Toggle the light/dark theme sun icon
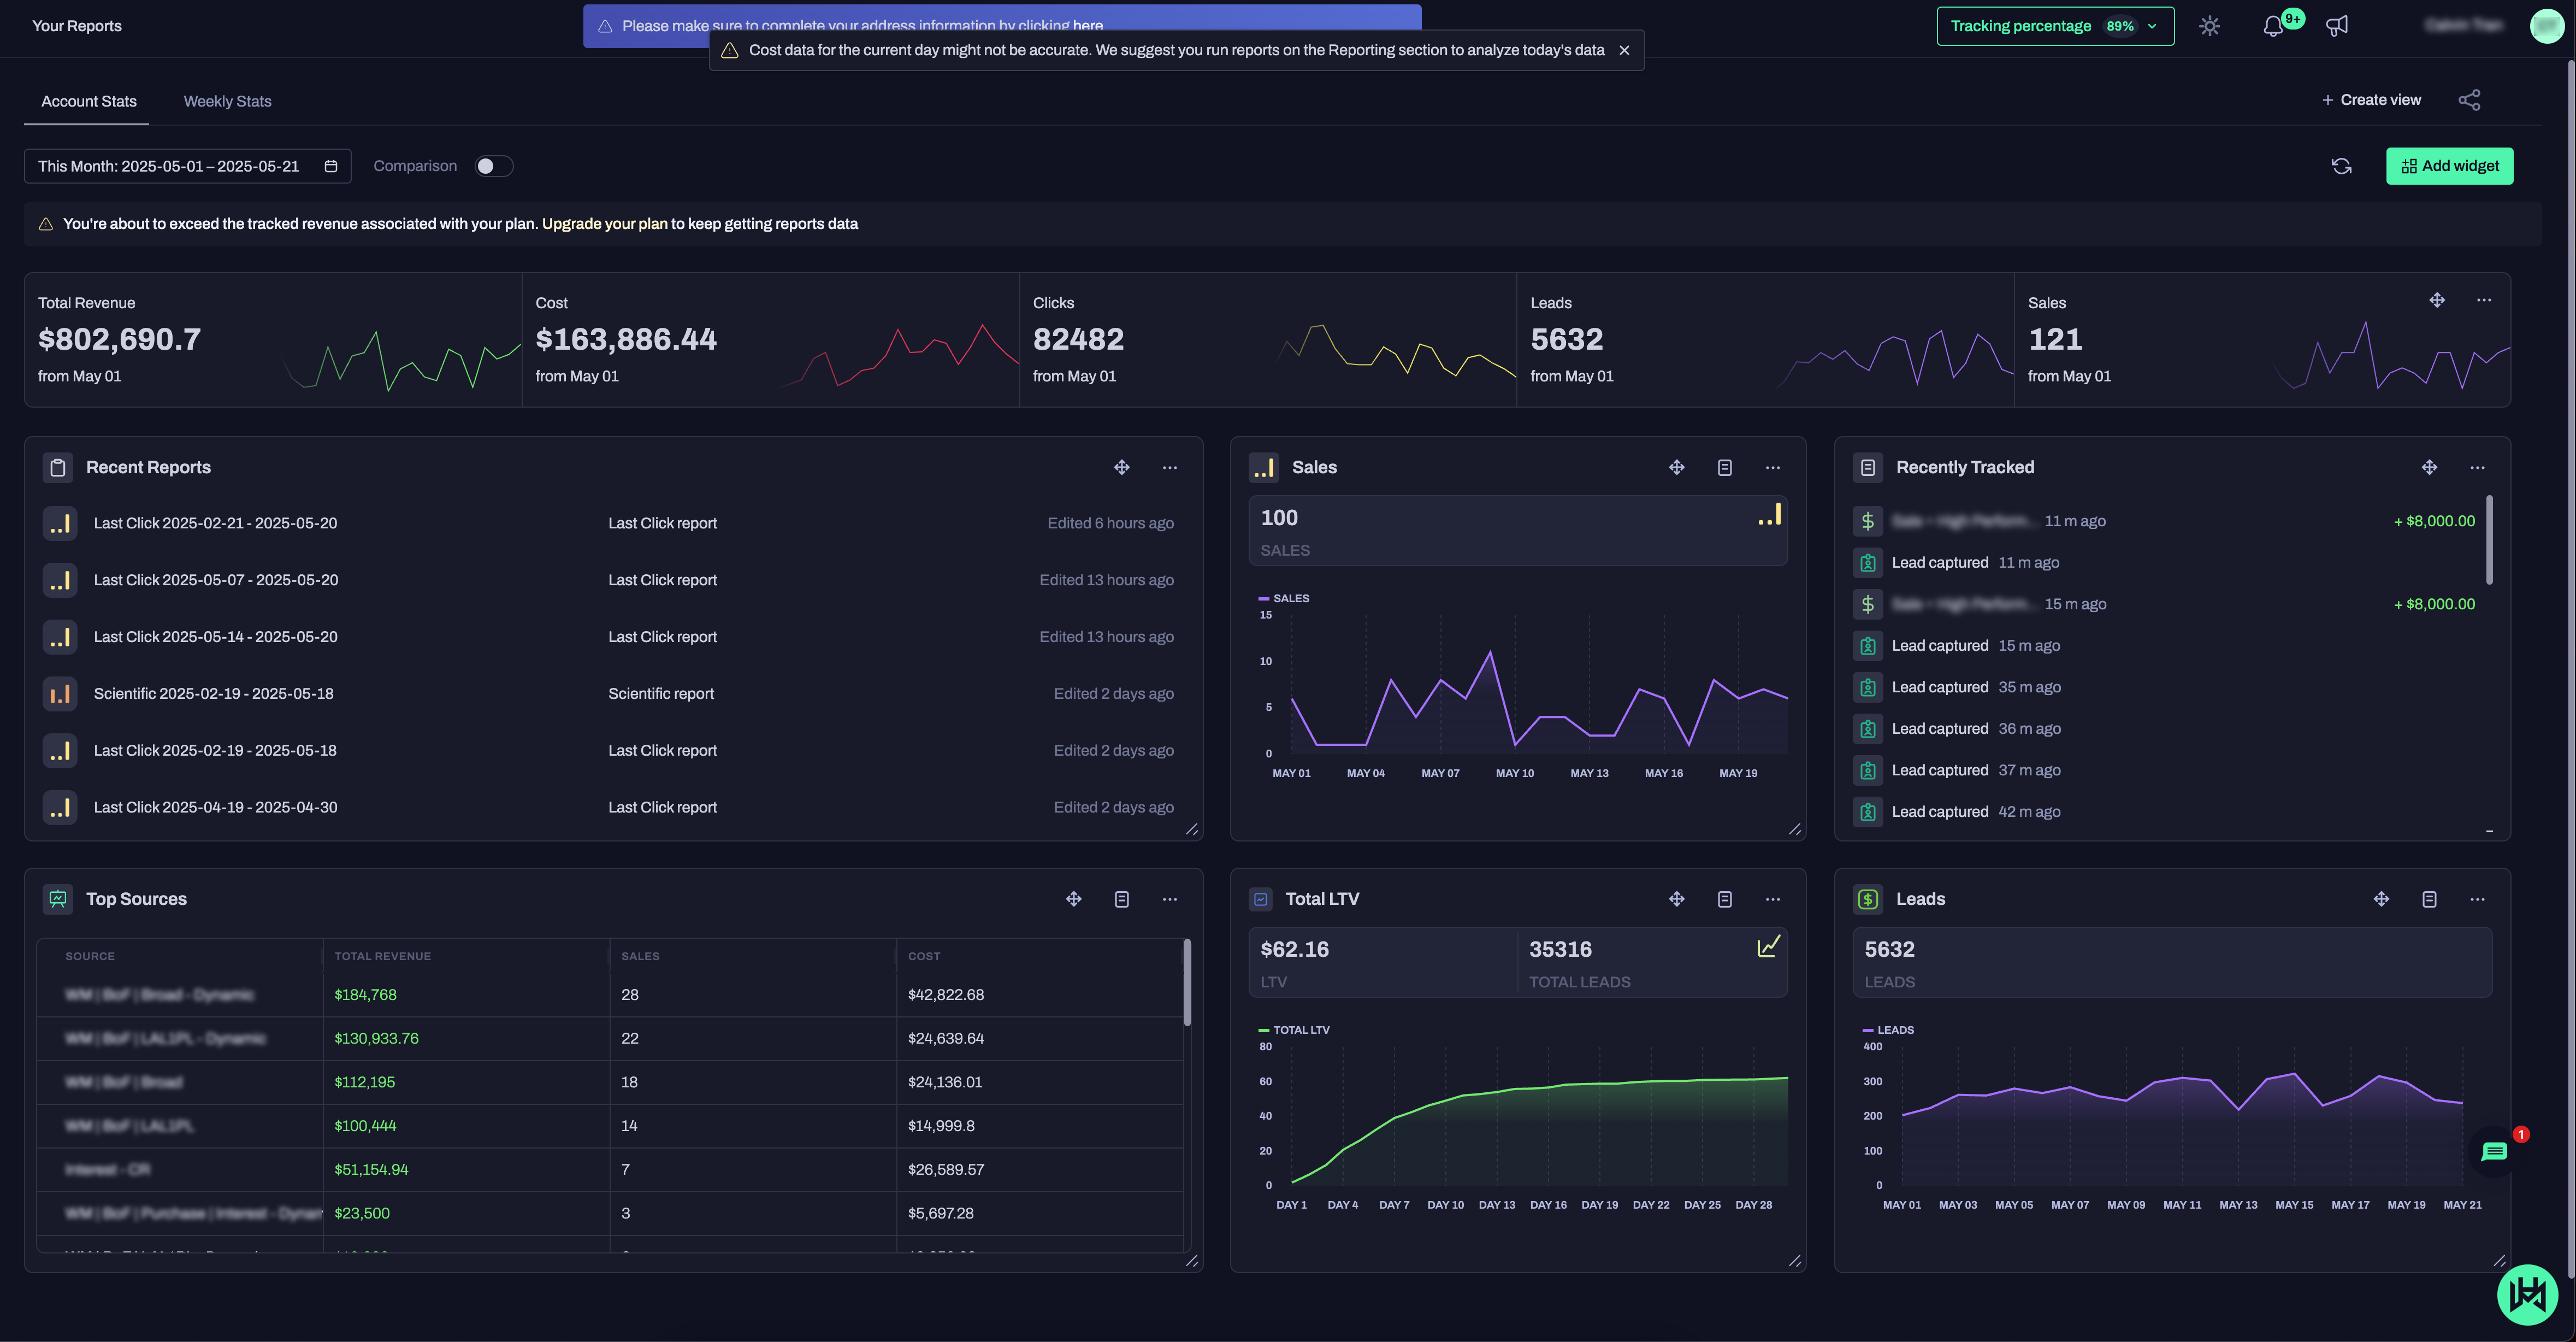 [x=2209, y=26]
